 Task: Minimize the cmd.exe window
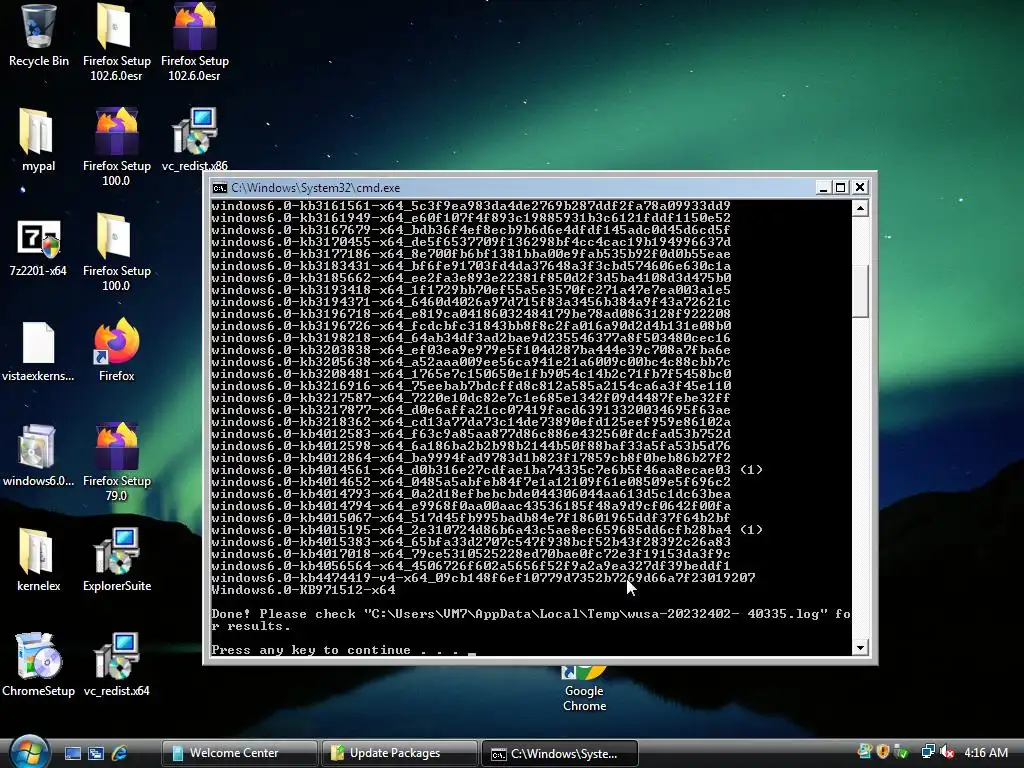[x=823, y=188]
